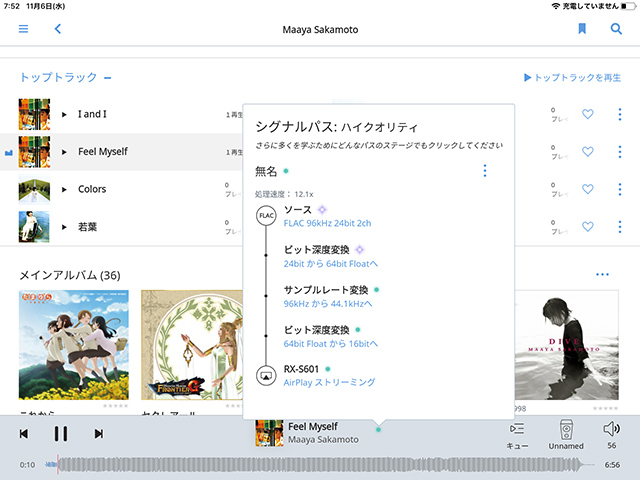Favorite the Feel Myself track heart
The width and height of the screenshot is (640, 480).
tap(587, 152)
